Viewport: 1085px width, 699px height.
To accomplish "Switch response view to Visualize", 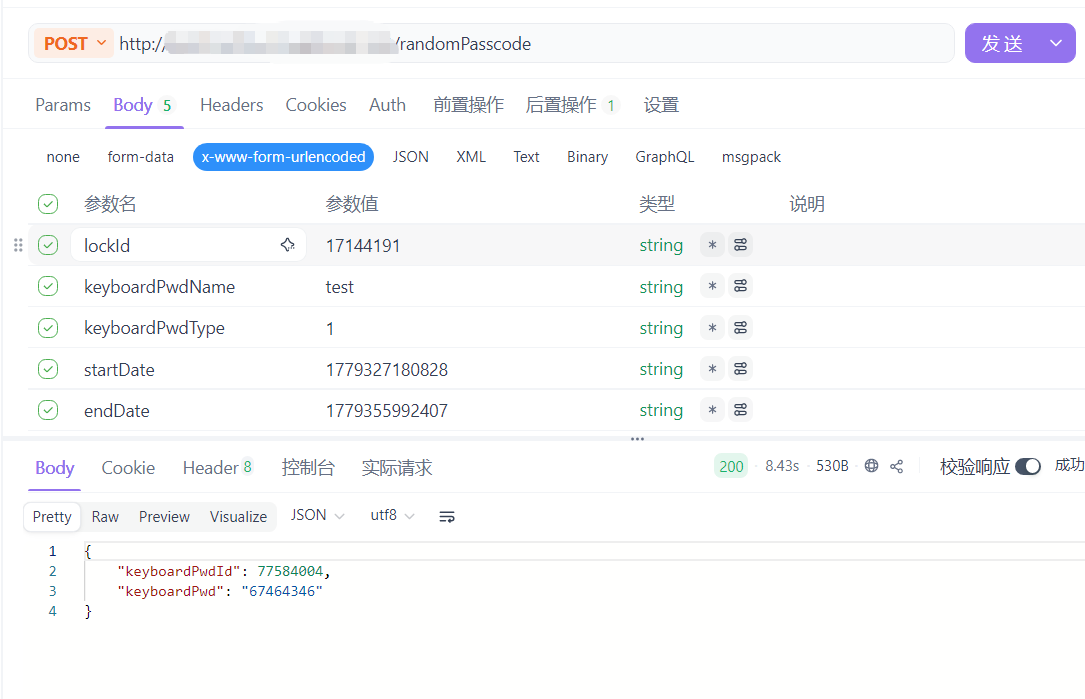I will [x=238, y=517].
